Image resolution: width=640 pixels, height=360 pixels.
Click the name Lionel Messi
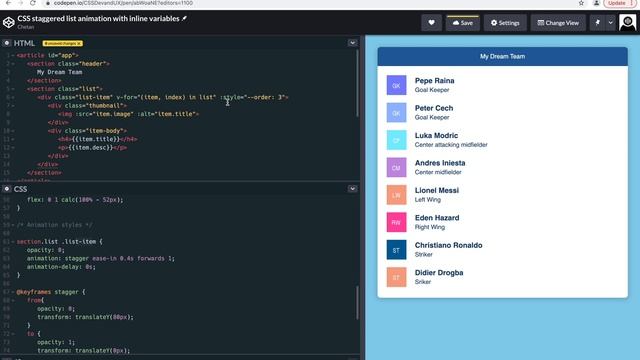[x=437, y=190]
